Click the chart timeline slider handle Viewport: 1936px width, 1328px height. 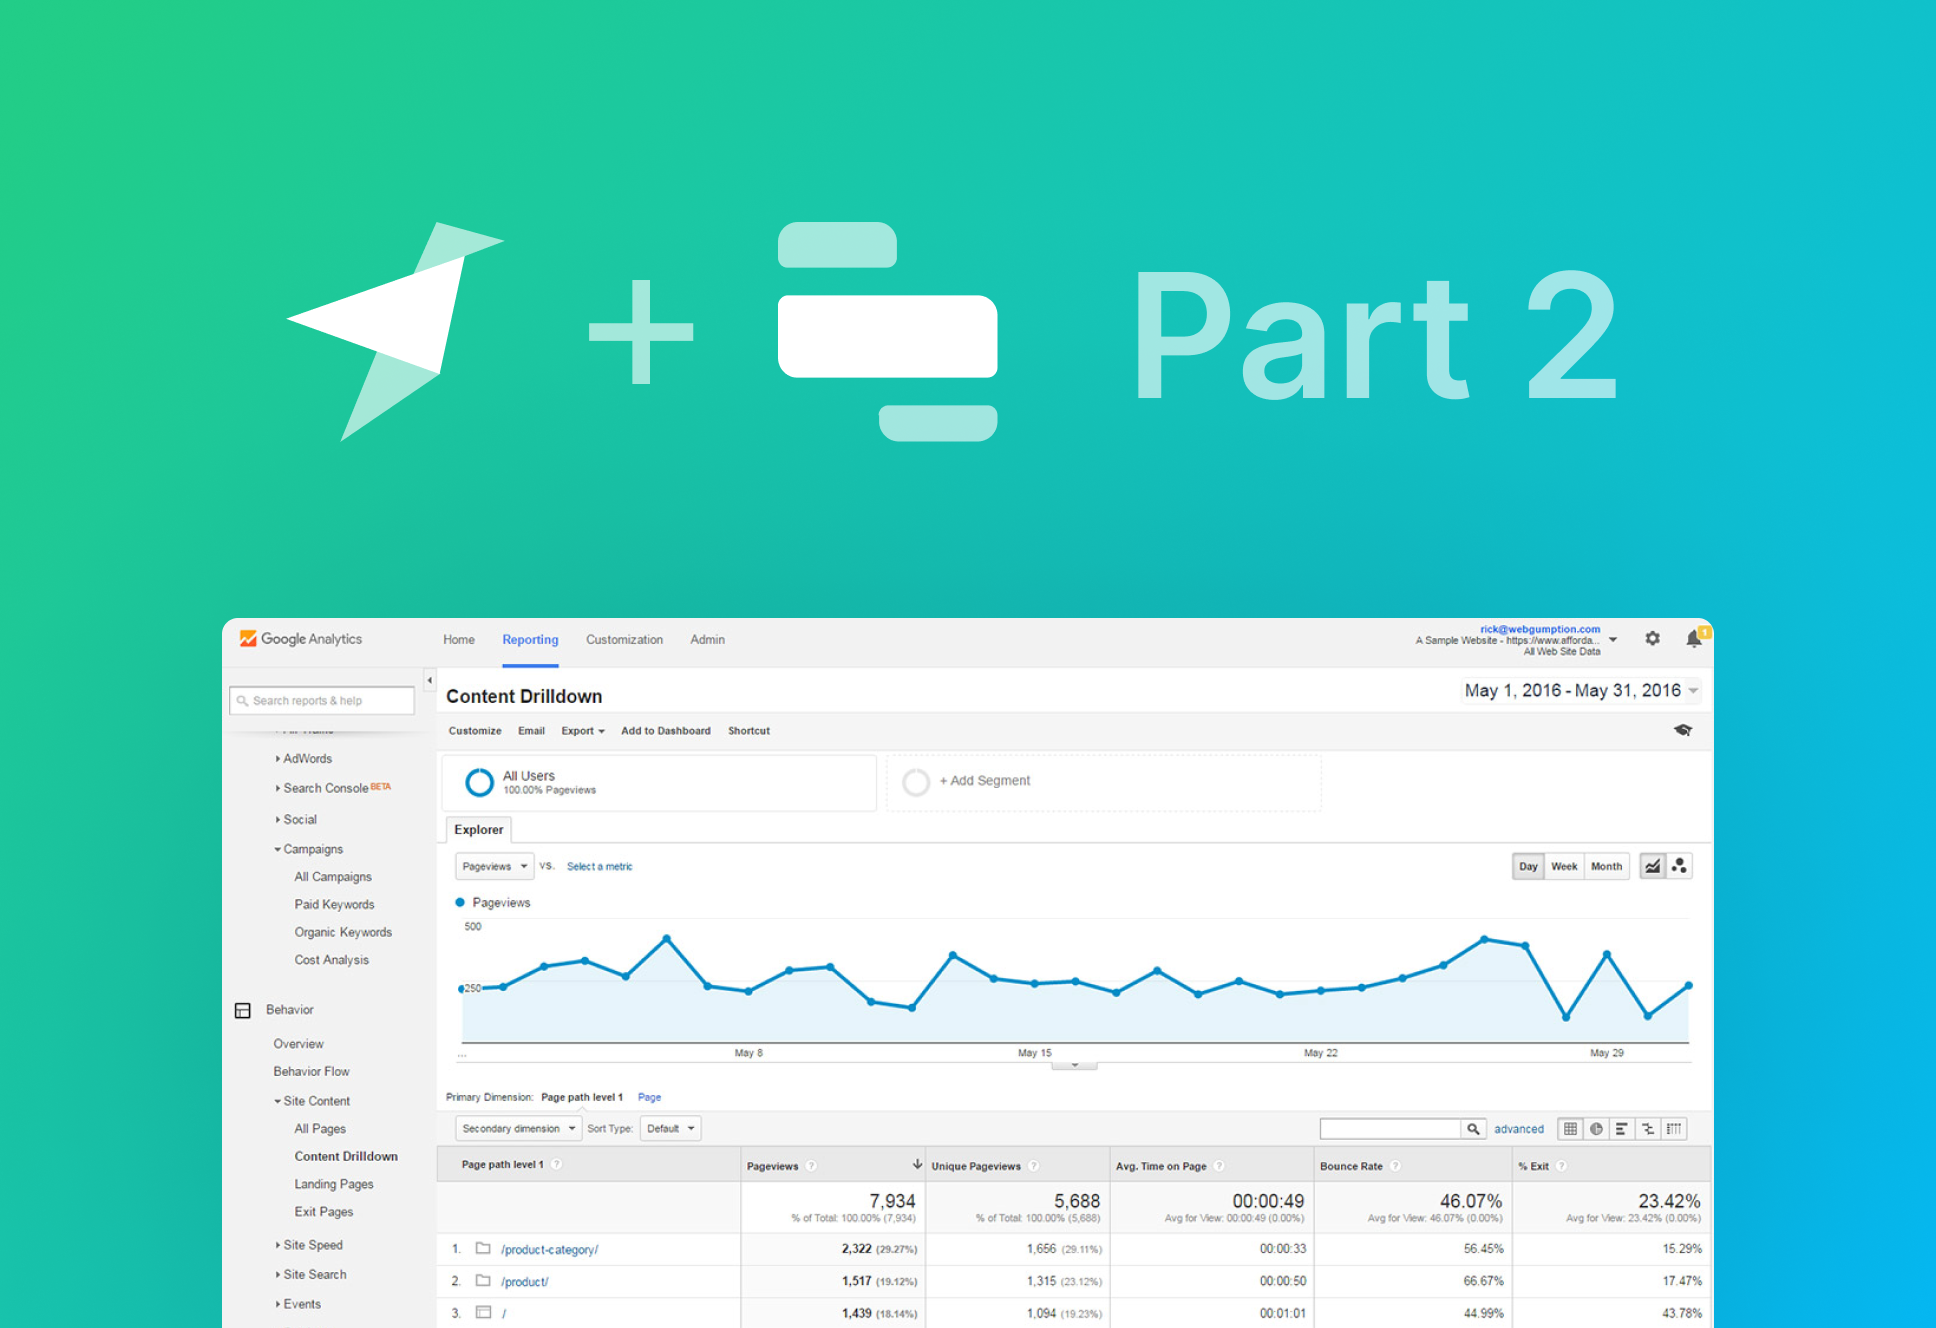1074,1063
